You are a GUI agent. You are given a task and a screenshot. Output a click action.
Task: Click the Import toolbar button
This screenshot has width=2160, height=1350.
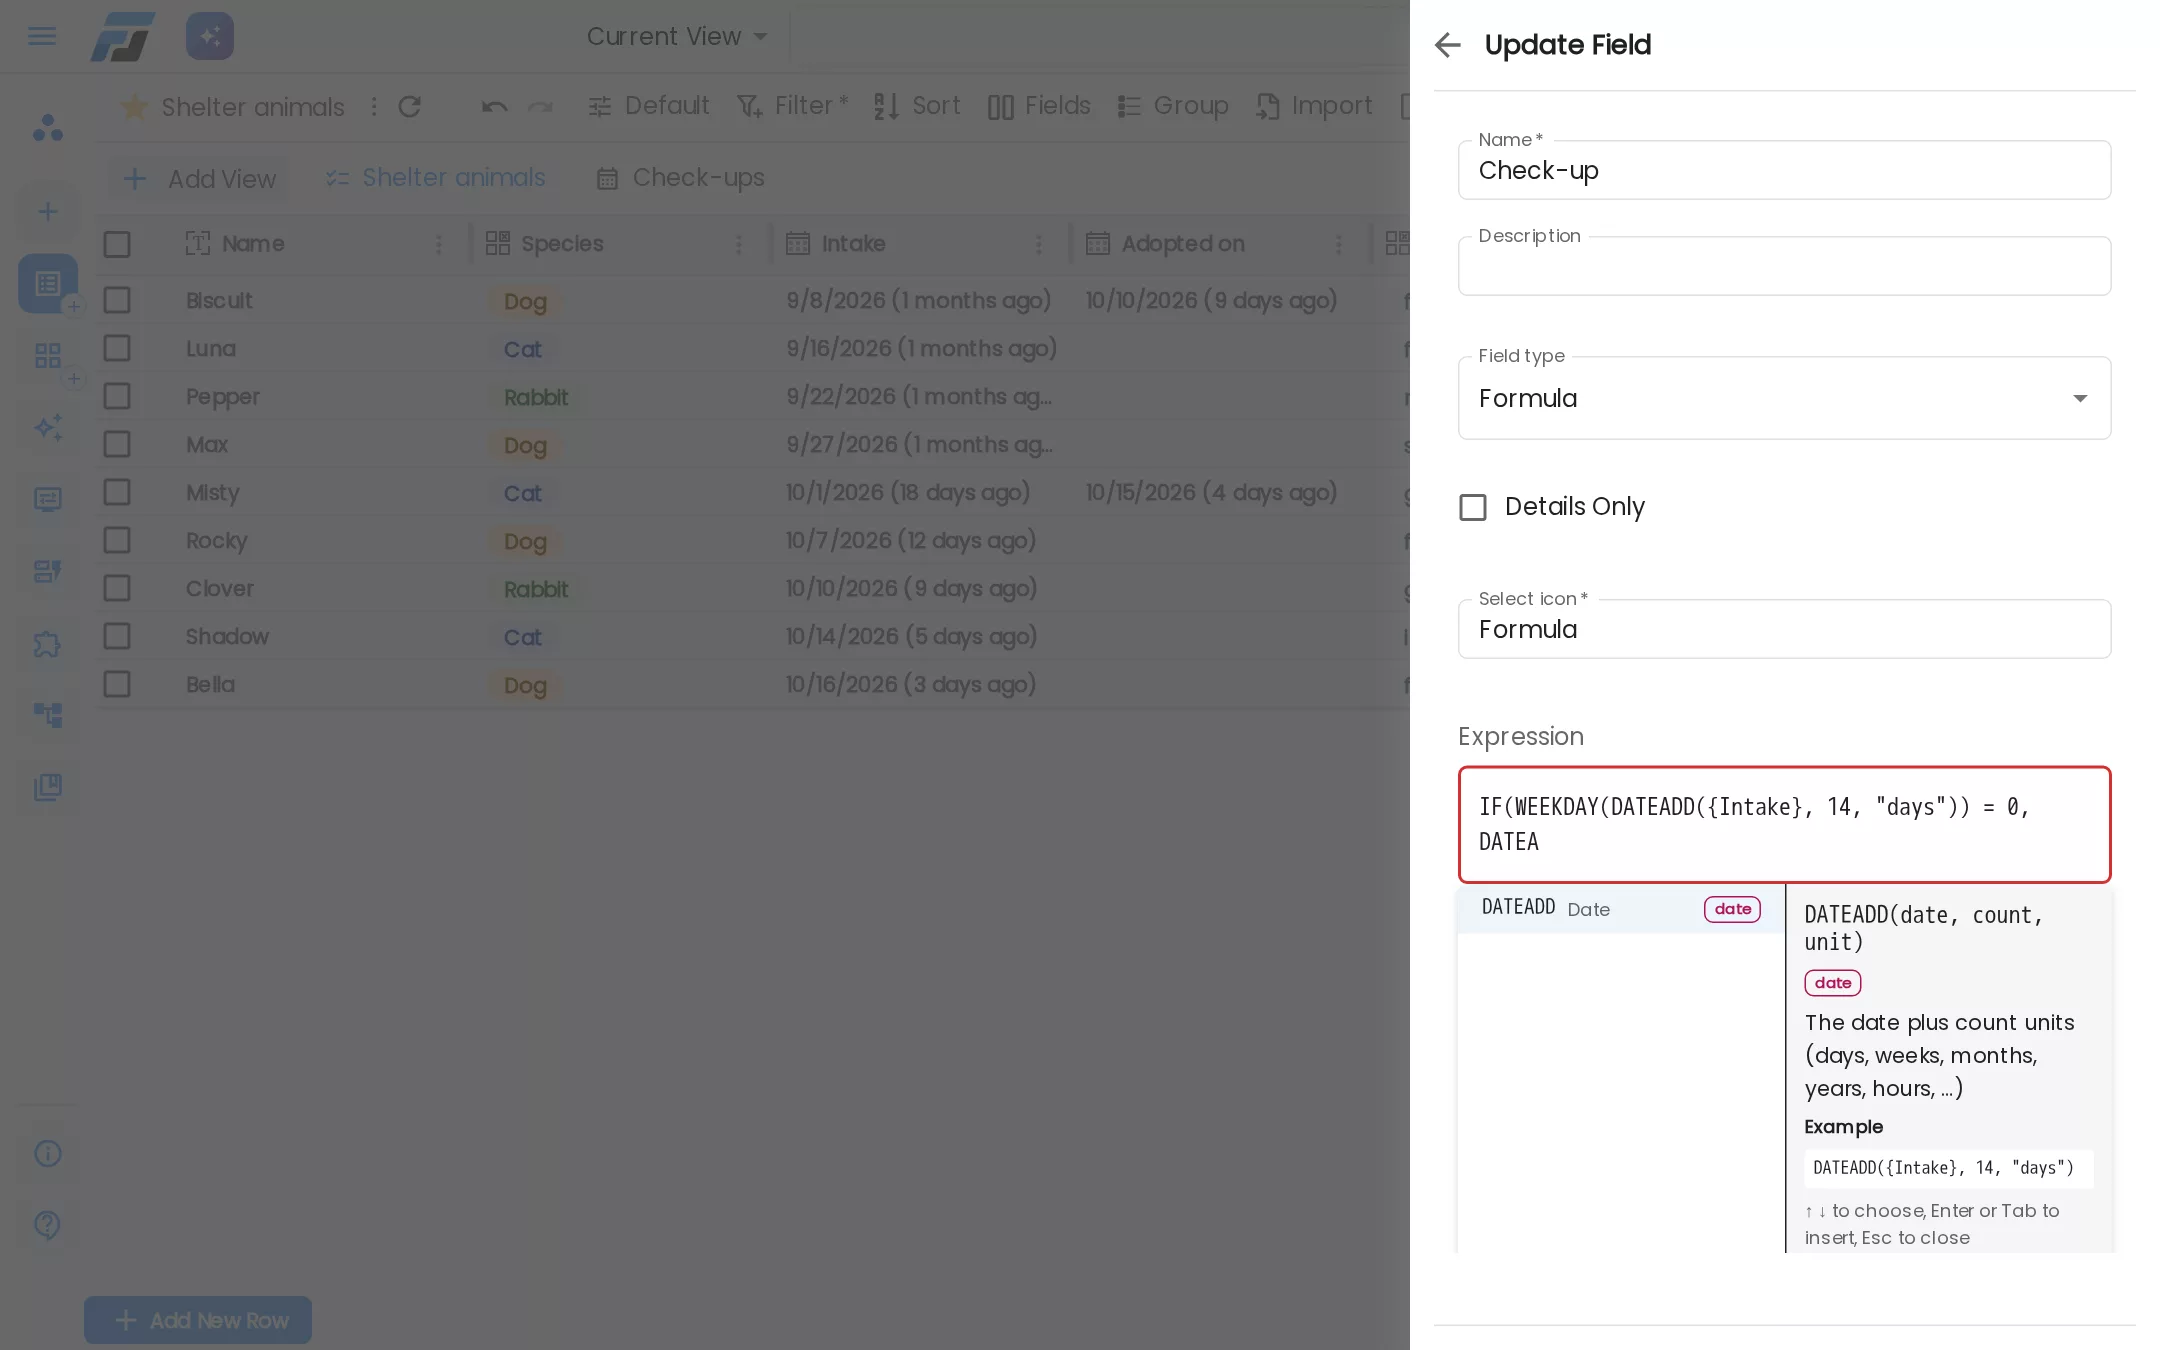click(x=1314, y=106)
